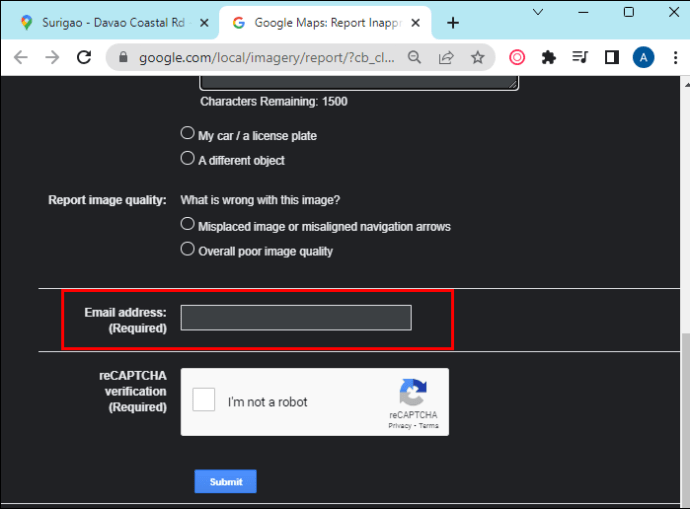Close the Google Maps: Report Inappropriate tab
Viewport: 690px width, 509px height.
pyautogui.click(x=415, y=23)
